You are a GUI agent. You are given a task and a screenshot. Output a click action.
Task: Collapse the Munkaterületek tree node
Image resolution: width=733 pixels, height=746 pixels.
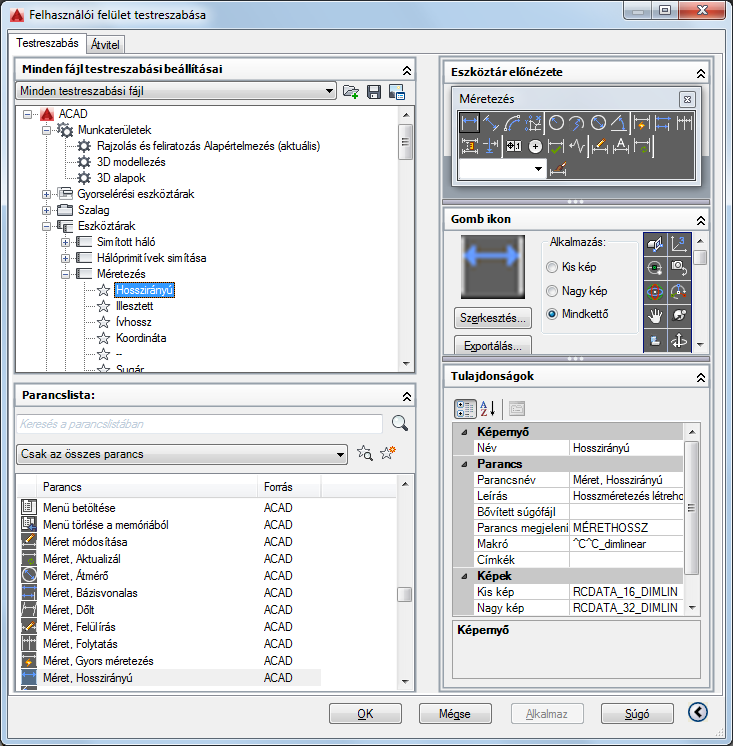(46, 130)
